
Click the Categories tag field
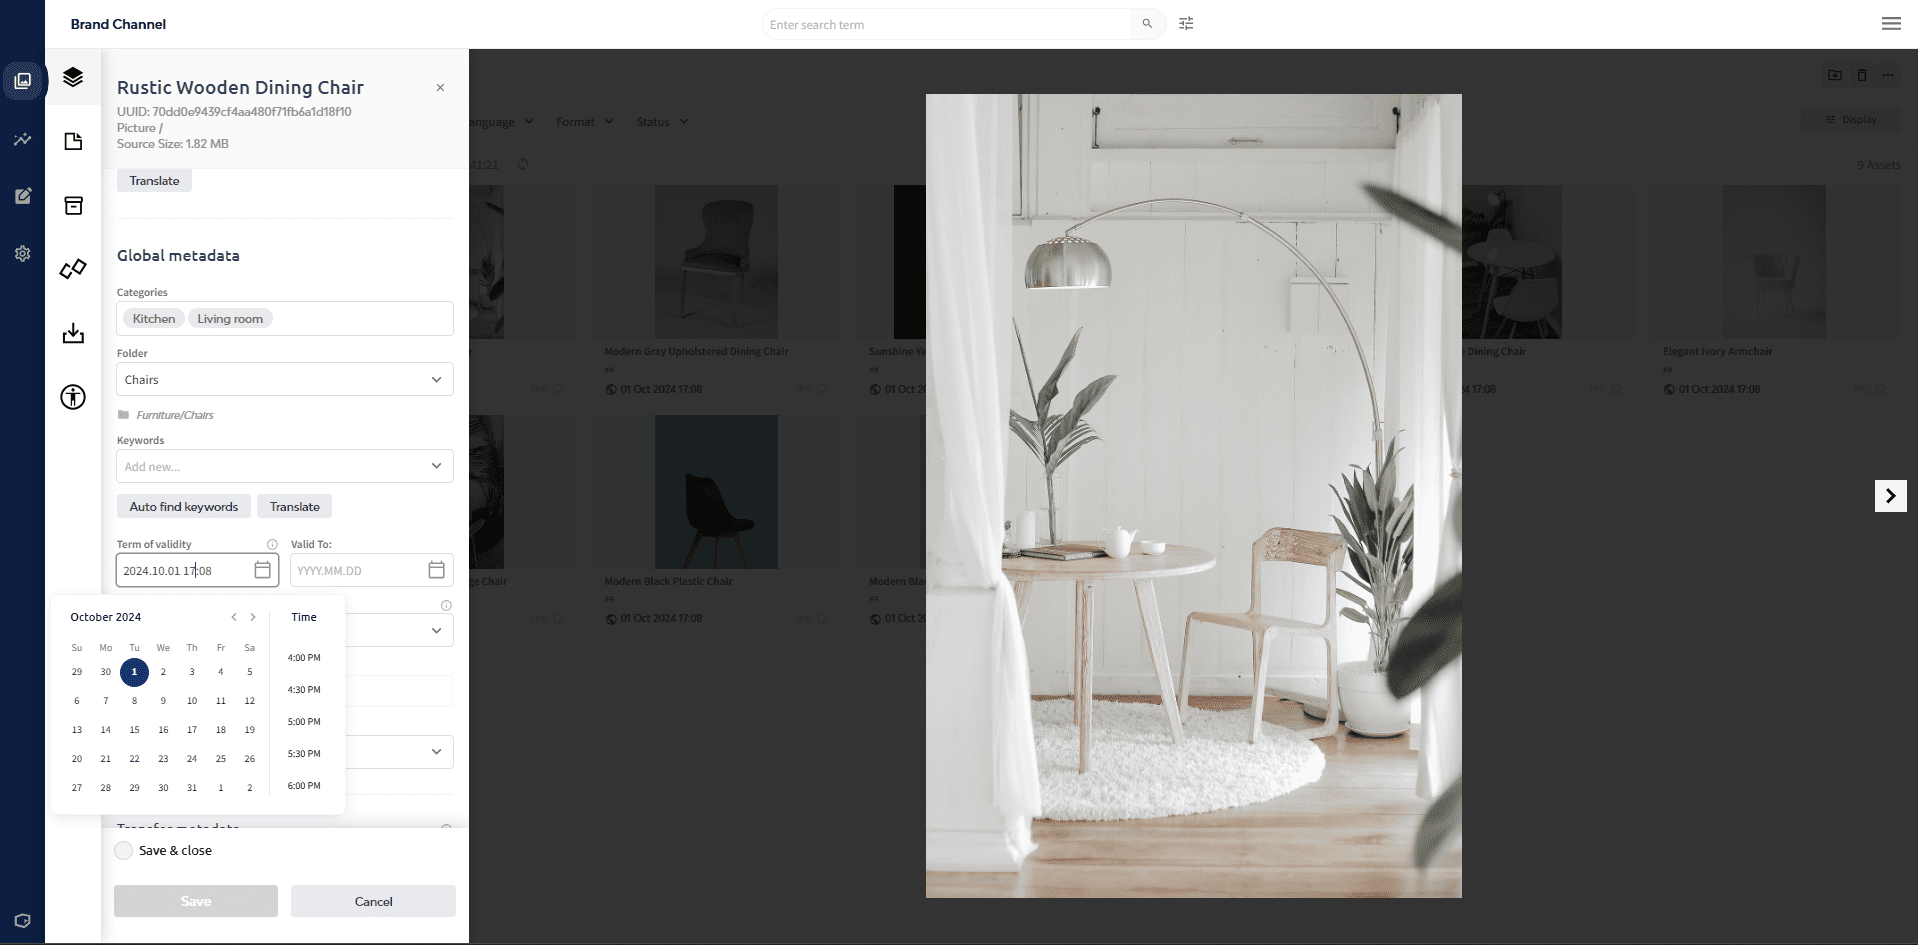[285, 319]
